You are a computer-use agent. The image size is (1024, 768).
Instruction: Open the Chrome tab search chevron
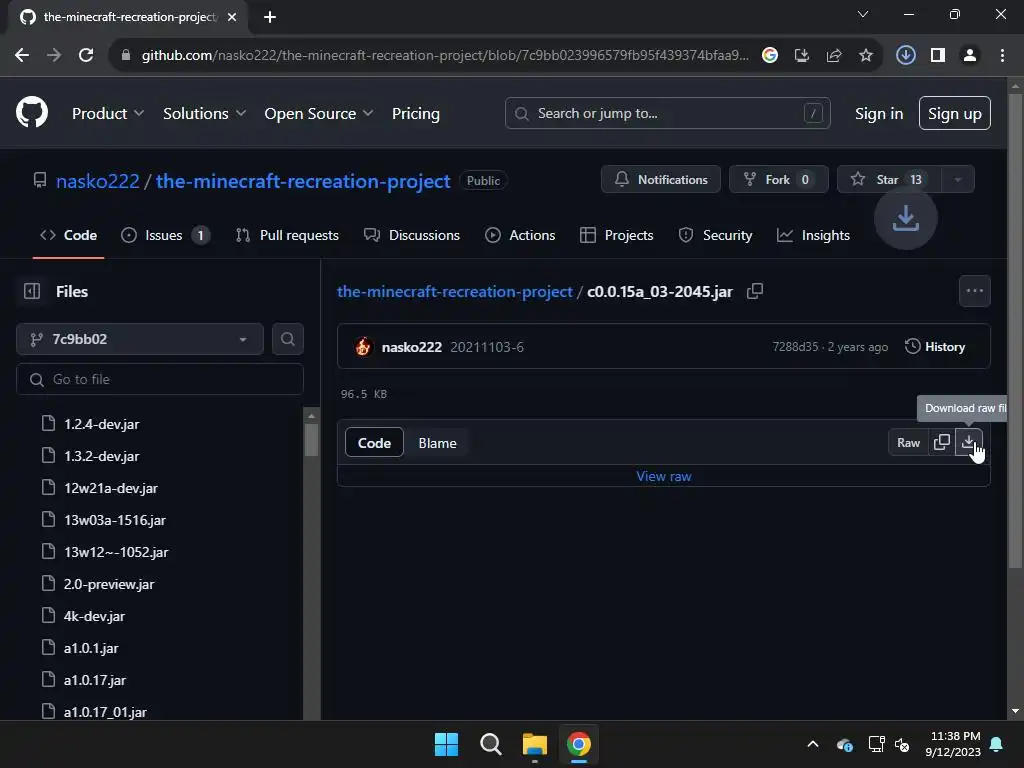863,14
